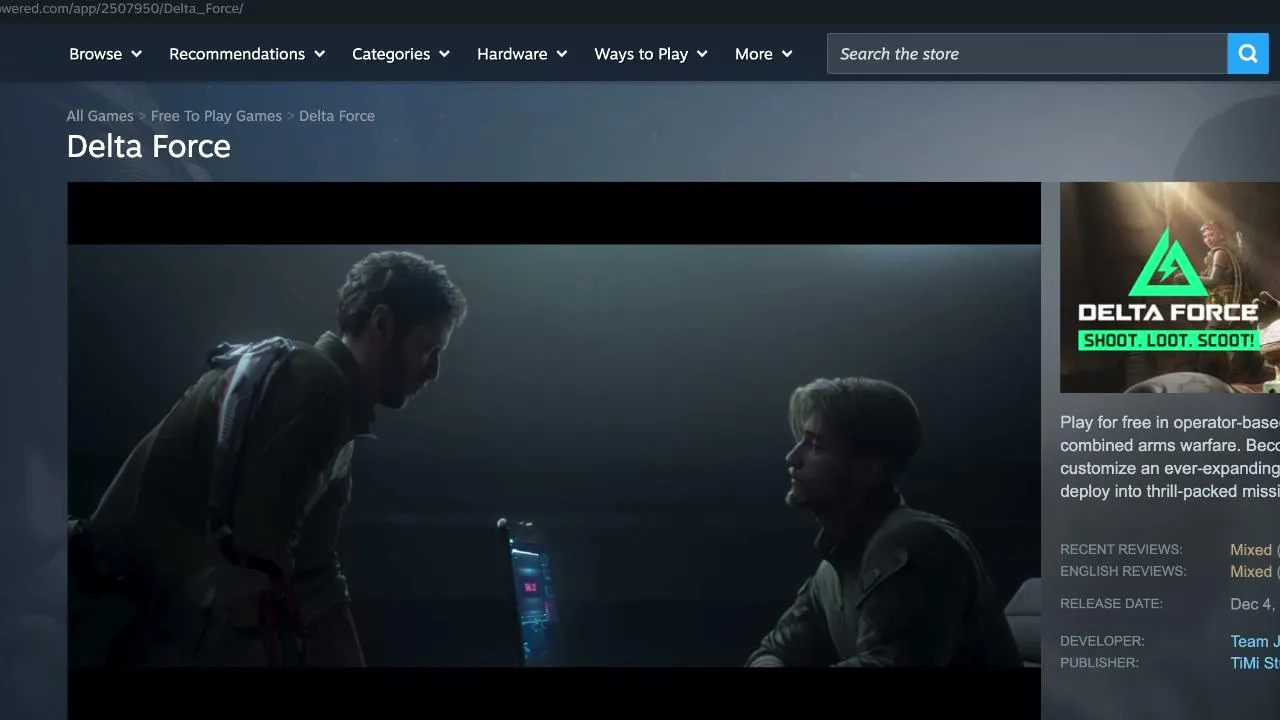
Task: Open the developer Team J link
Action: pyautogui.click(x=1255, y=642)
